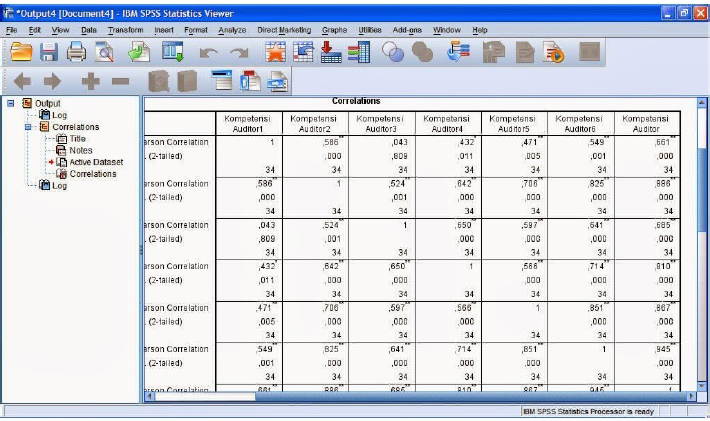Select Active Dataset in outline tree
Viewport: 710px width, 421px height.
(96, 162)
